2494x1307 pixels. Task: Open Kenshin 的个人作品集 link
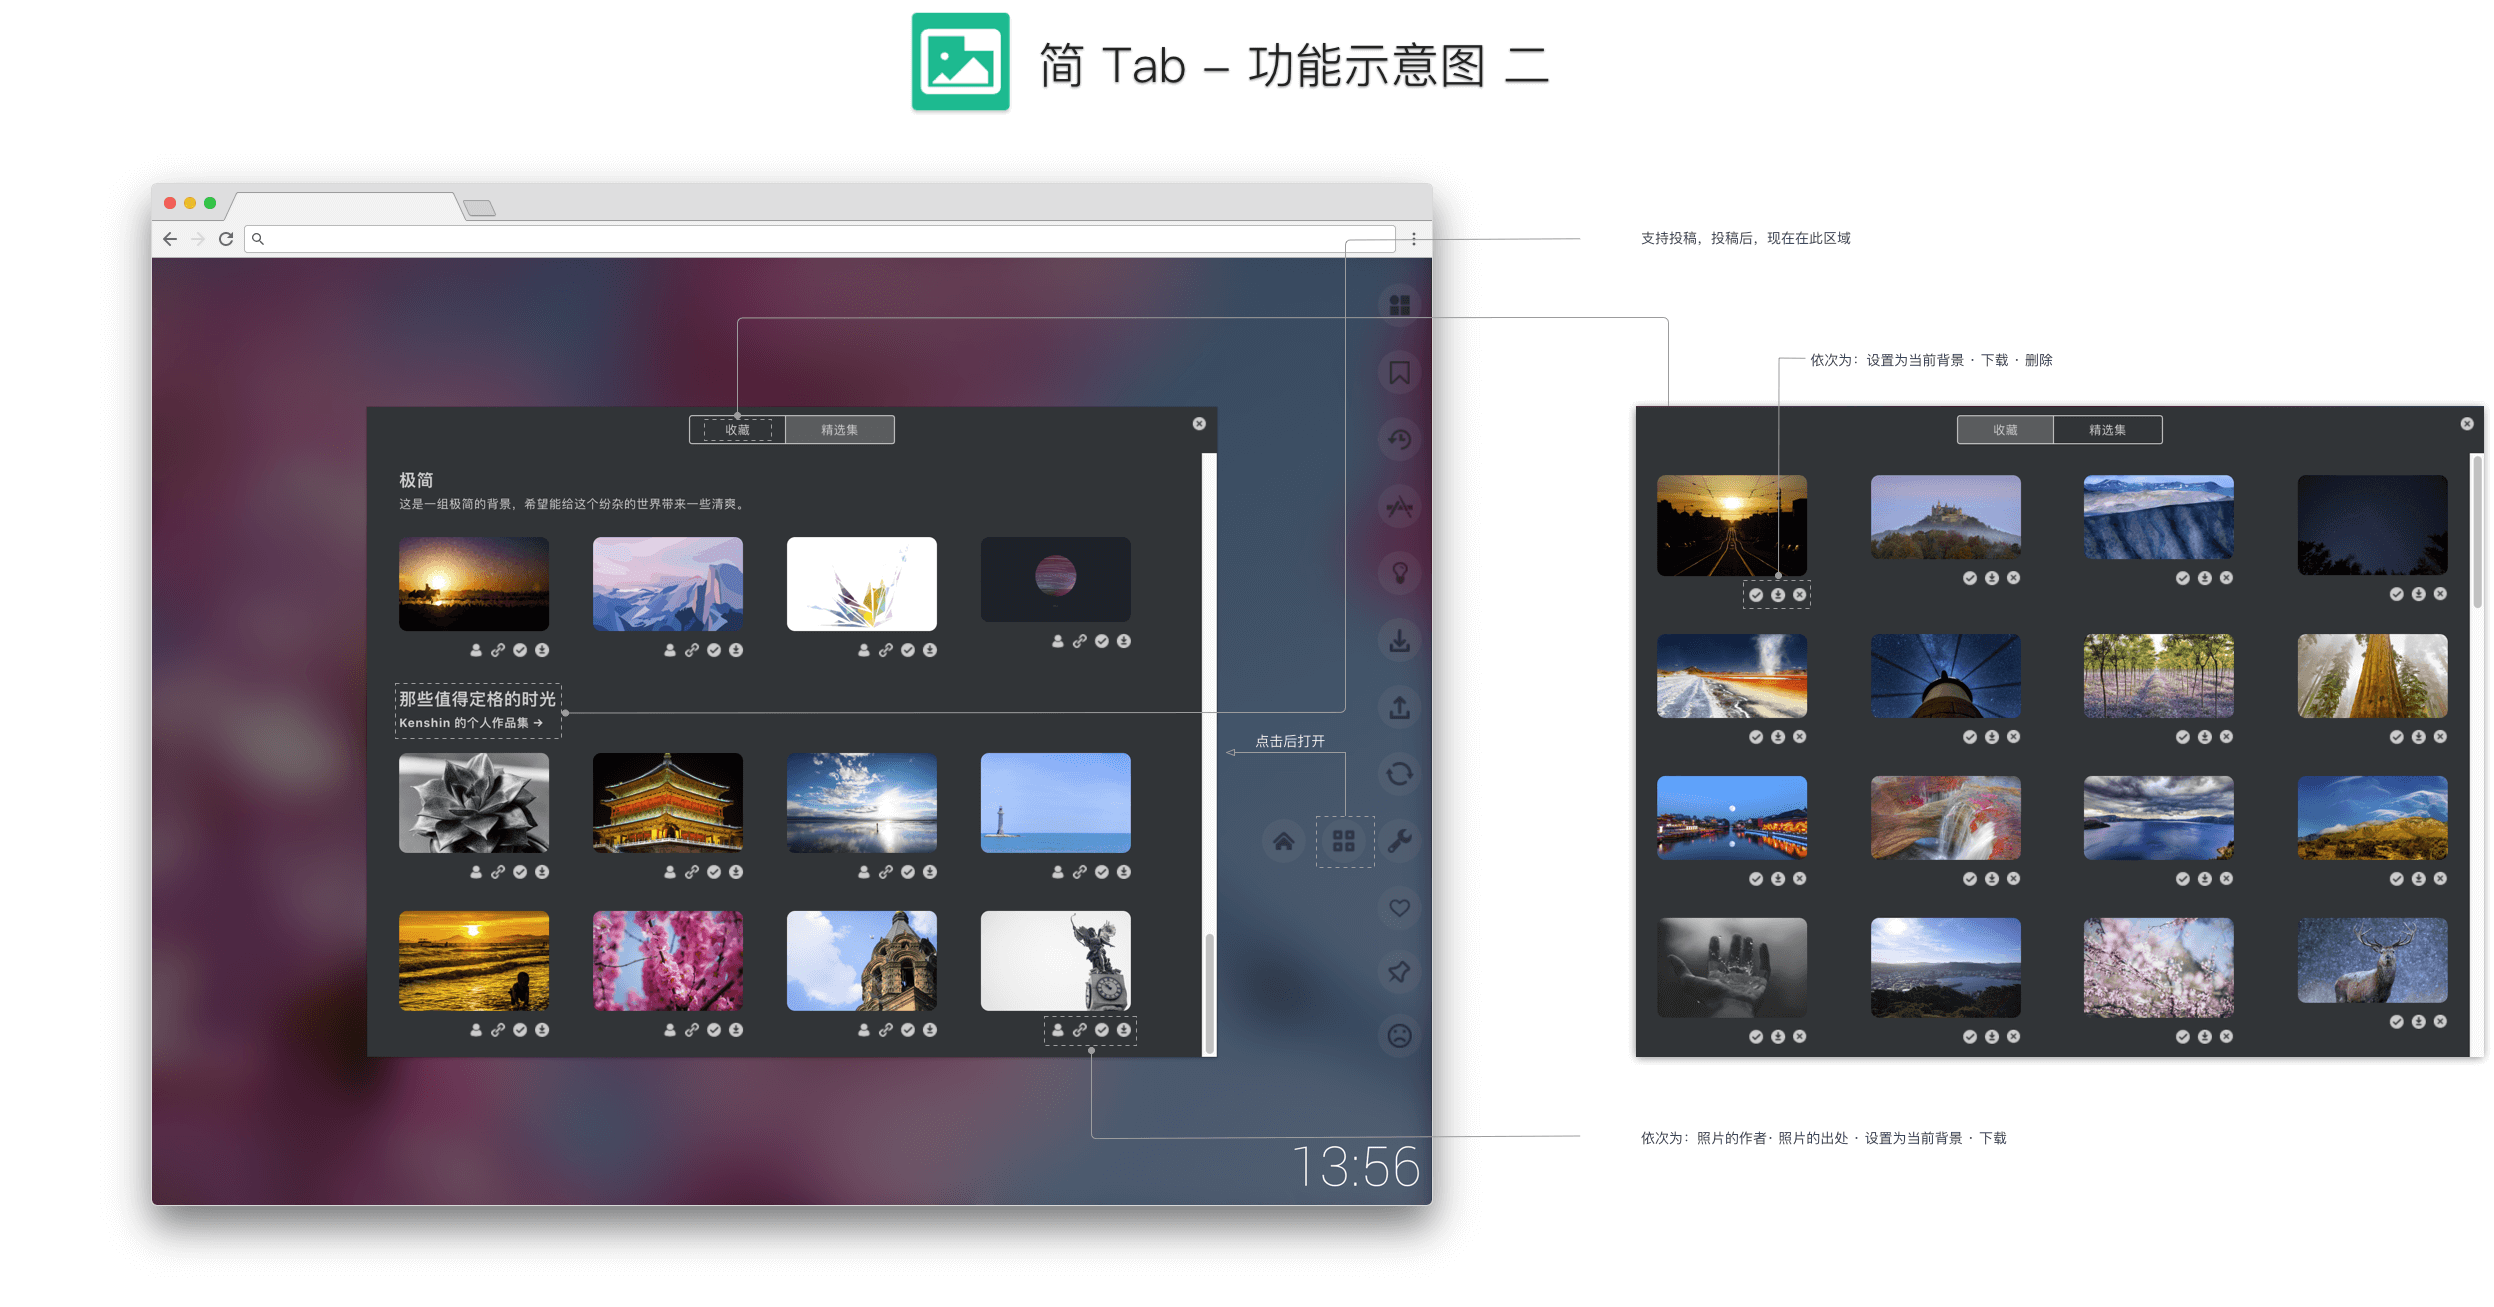click(470, 723)
